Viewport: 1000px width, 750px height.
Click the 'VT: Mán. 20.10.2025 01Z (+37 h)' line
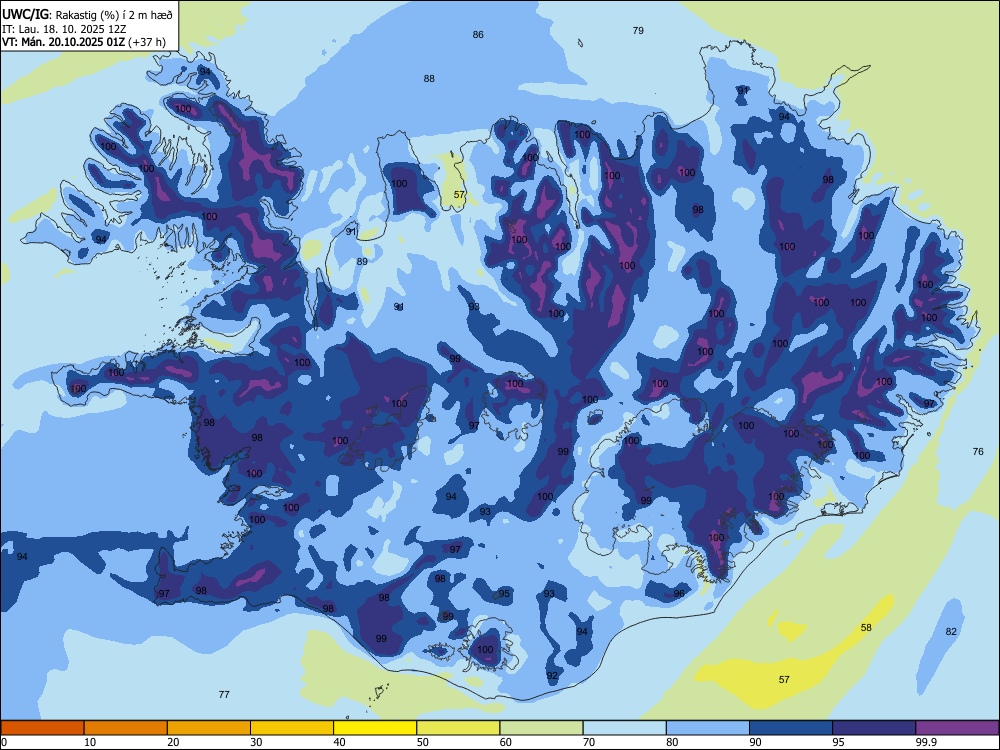pos(84,42)
